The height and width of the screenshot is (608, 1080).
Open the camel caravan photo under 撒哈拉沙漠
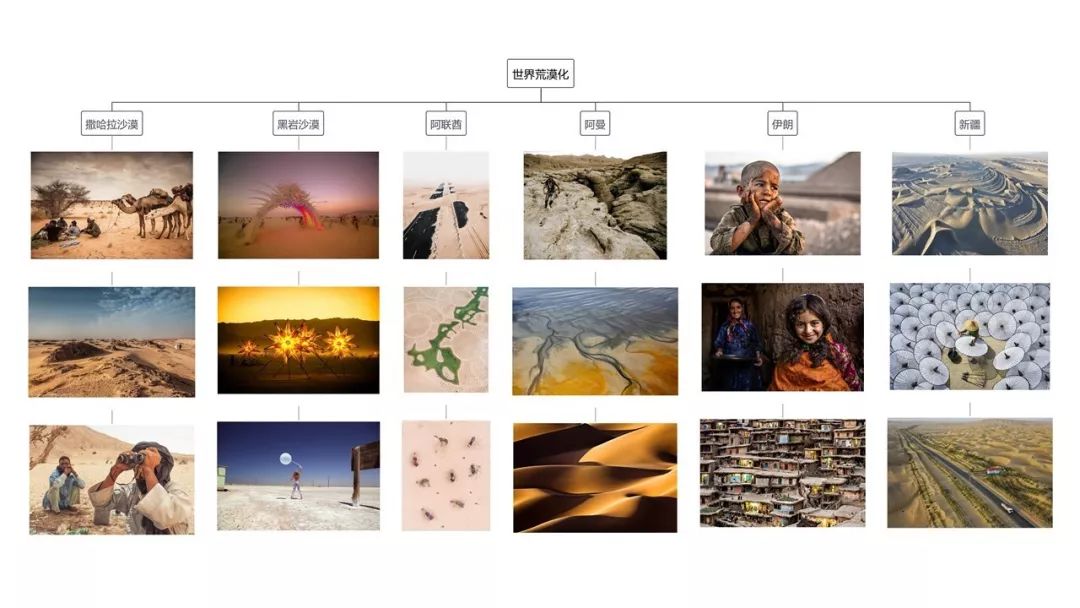point(112,205)
